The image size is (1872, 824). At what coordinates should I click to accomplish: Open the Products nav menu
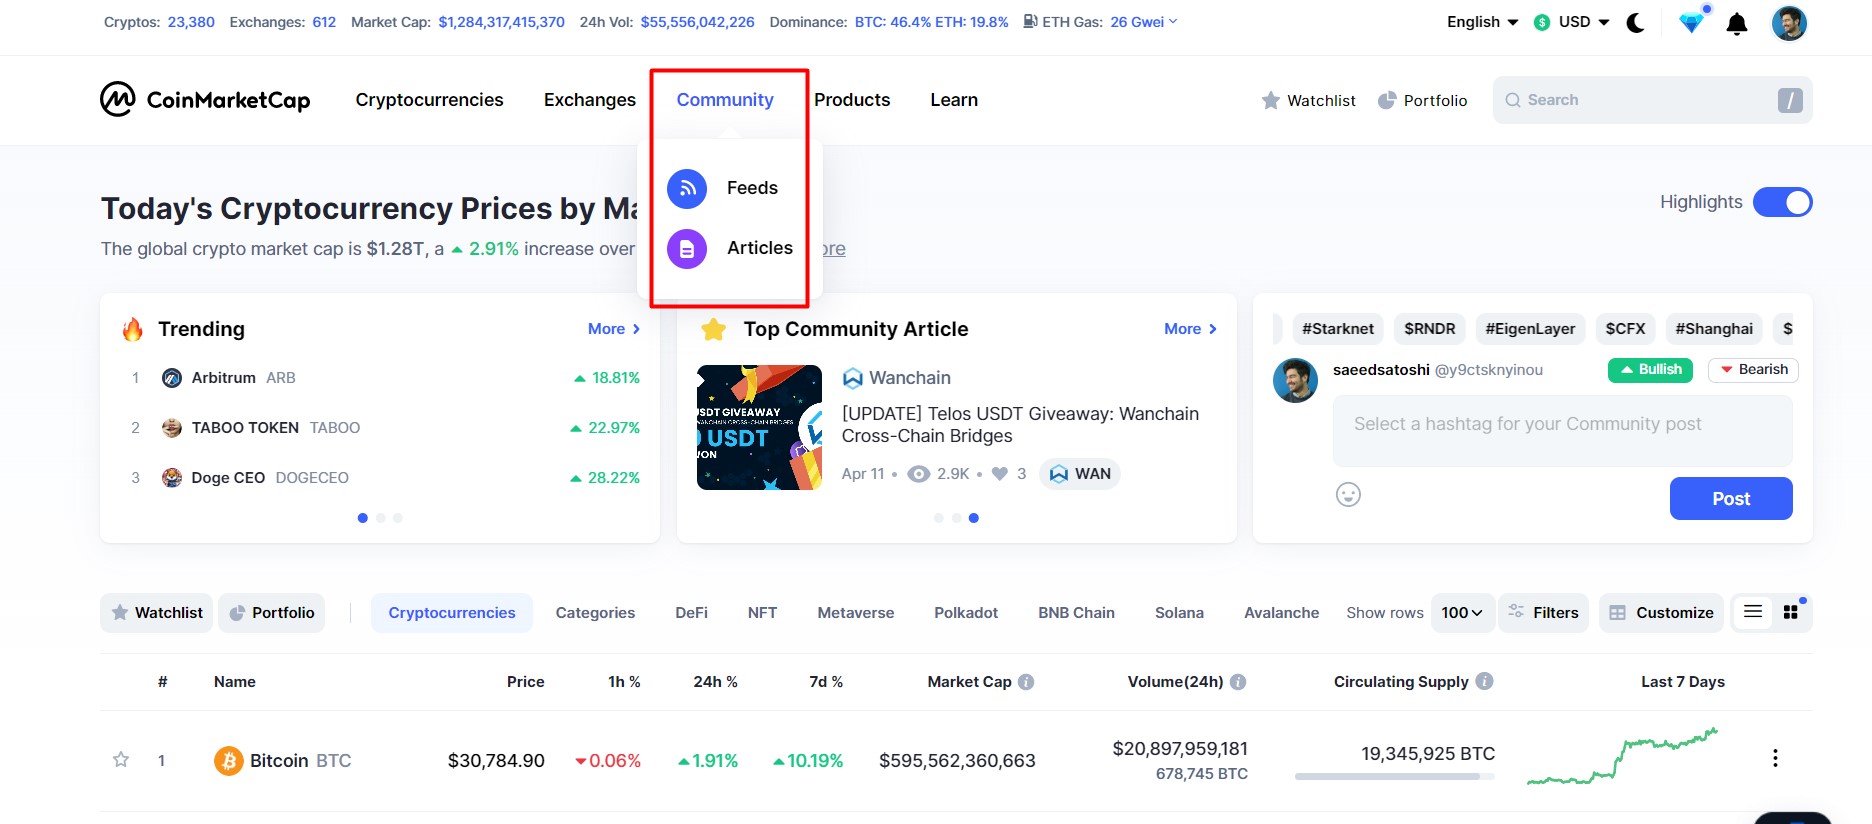(852, 100)
